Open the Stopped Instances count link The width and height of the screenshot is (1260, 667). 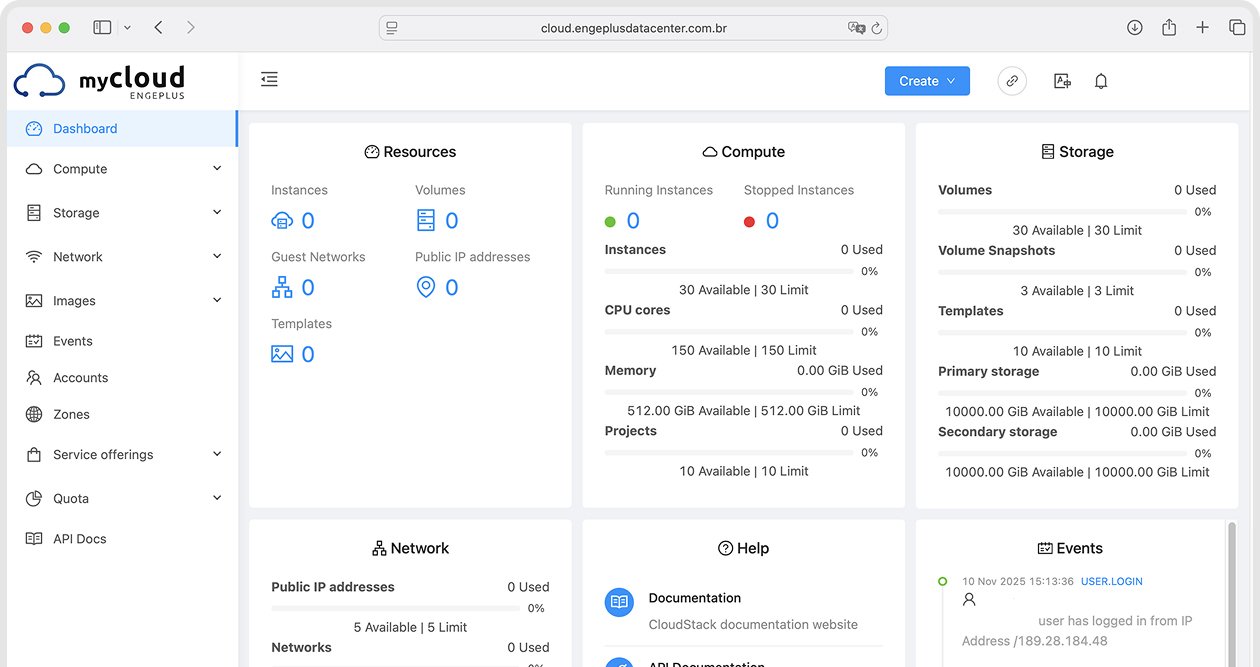tap(772, 221)
